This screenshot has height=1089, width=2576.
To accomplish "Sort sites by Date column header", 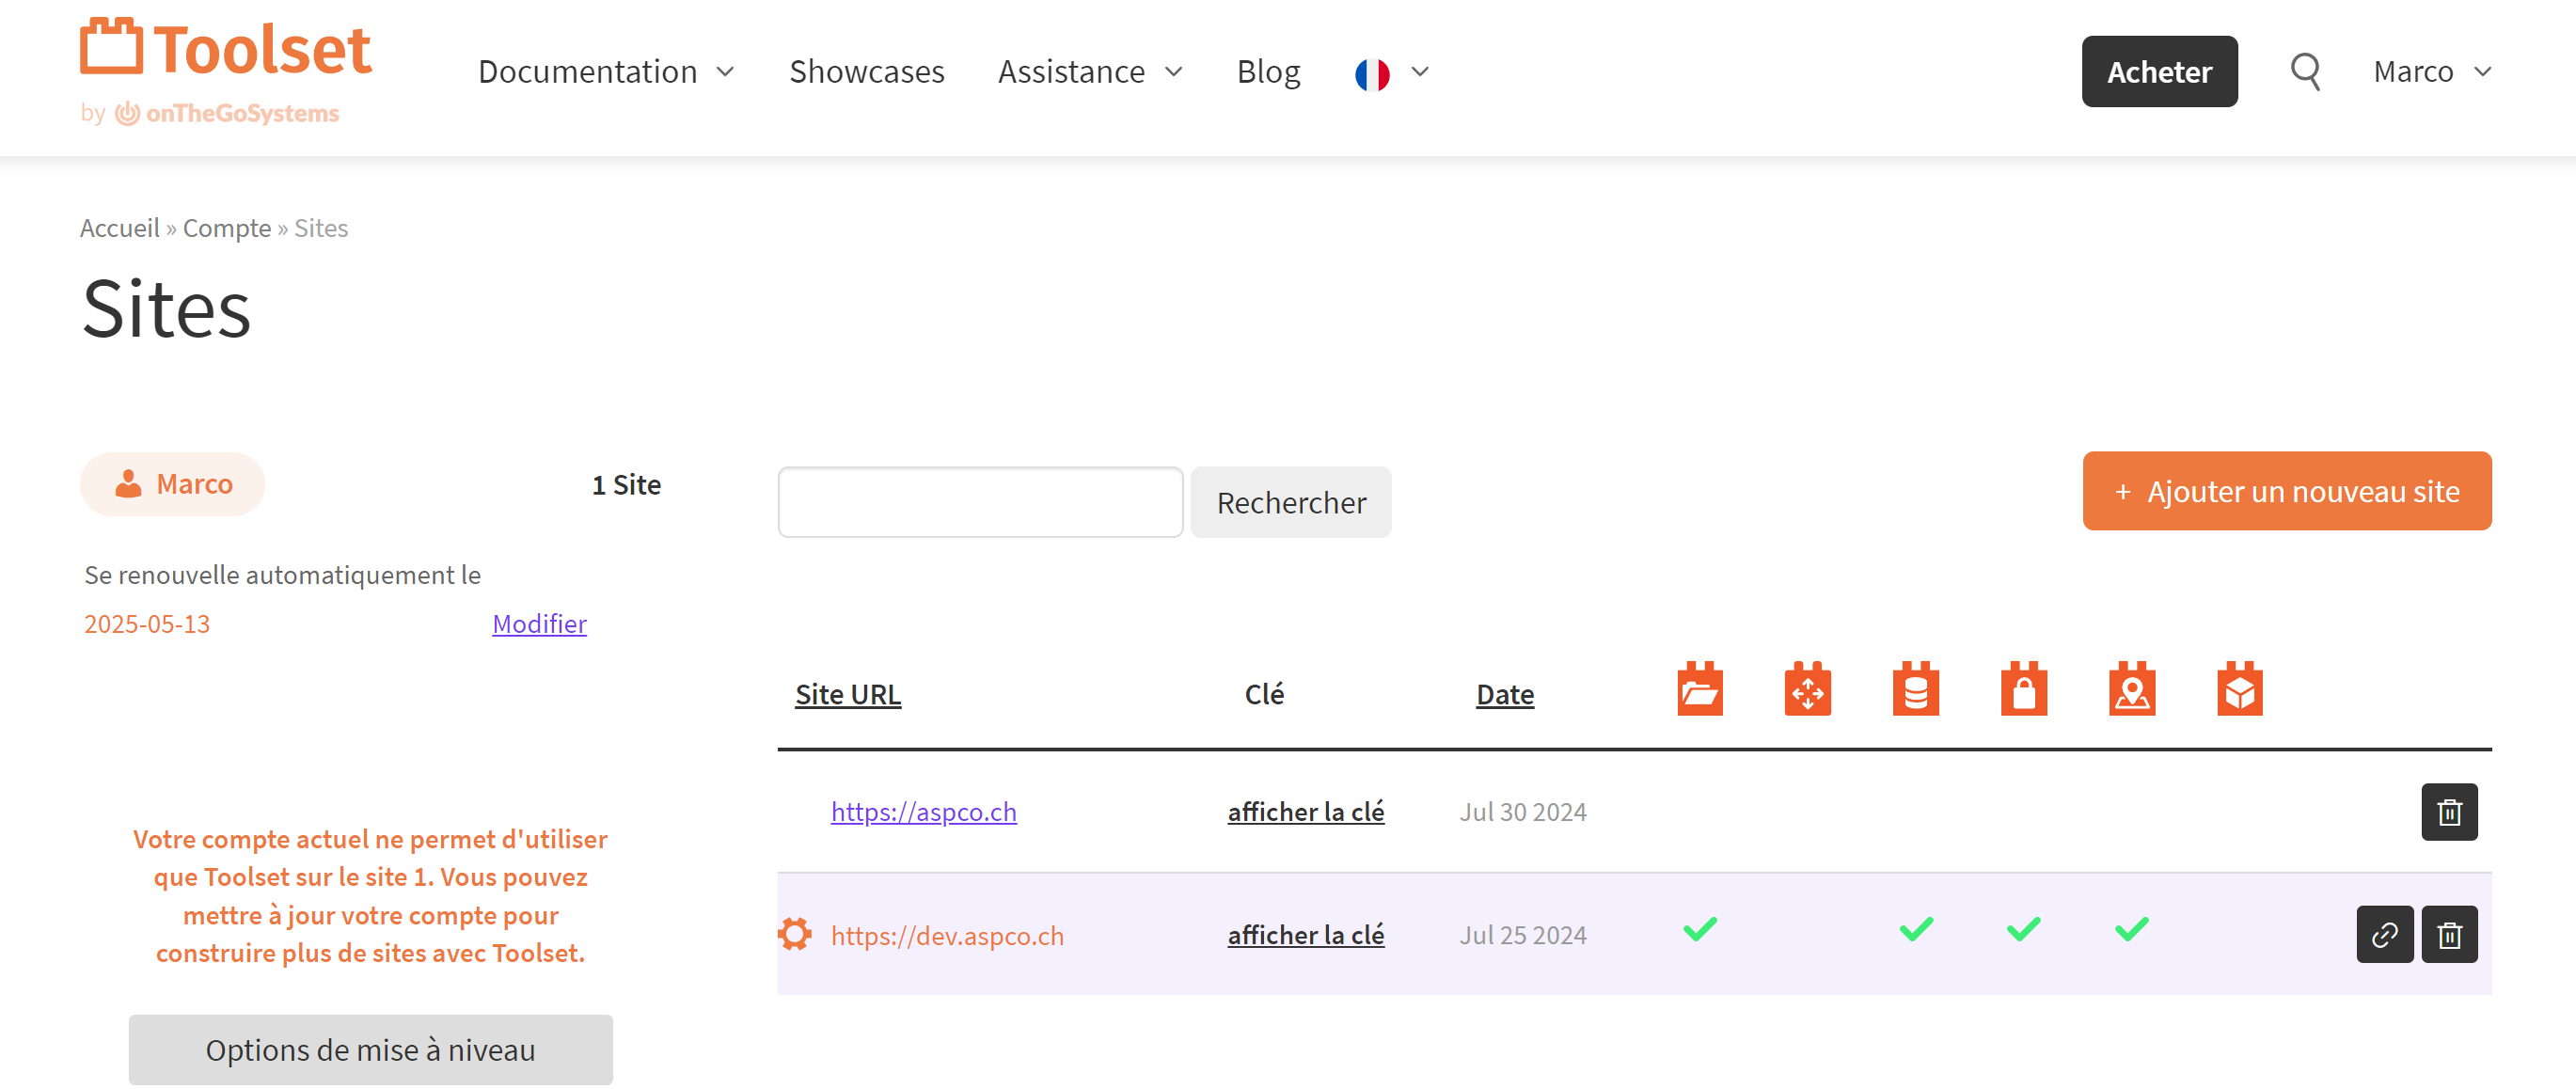I will [1504, 695].
